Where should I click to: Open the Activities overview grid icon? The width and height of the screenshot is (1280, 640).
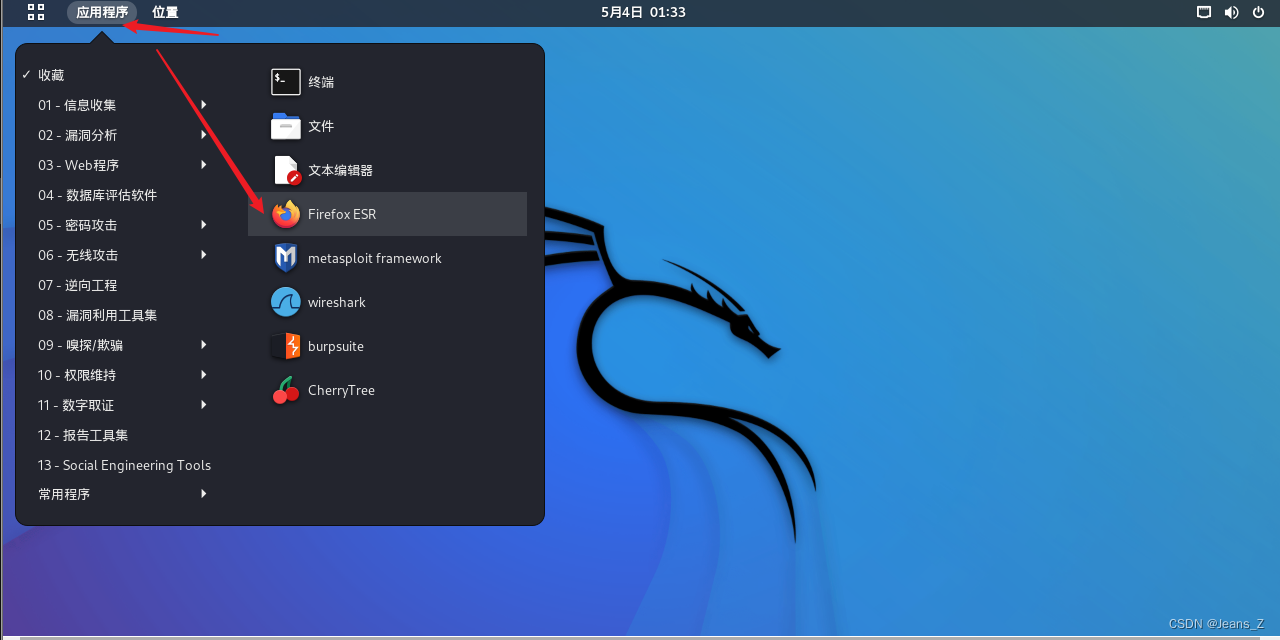point(36,12)
